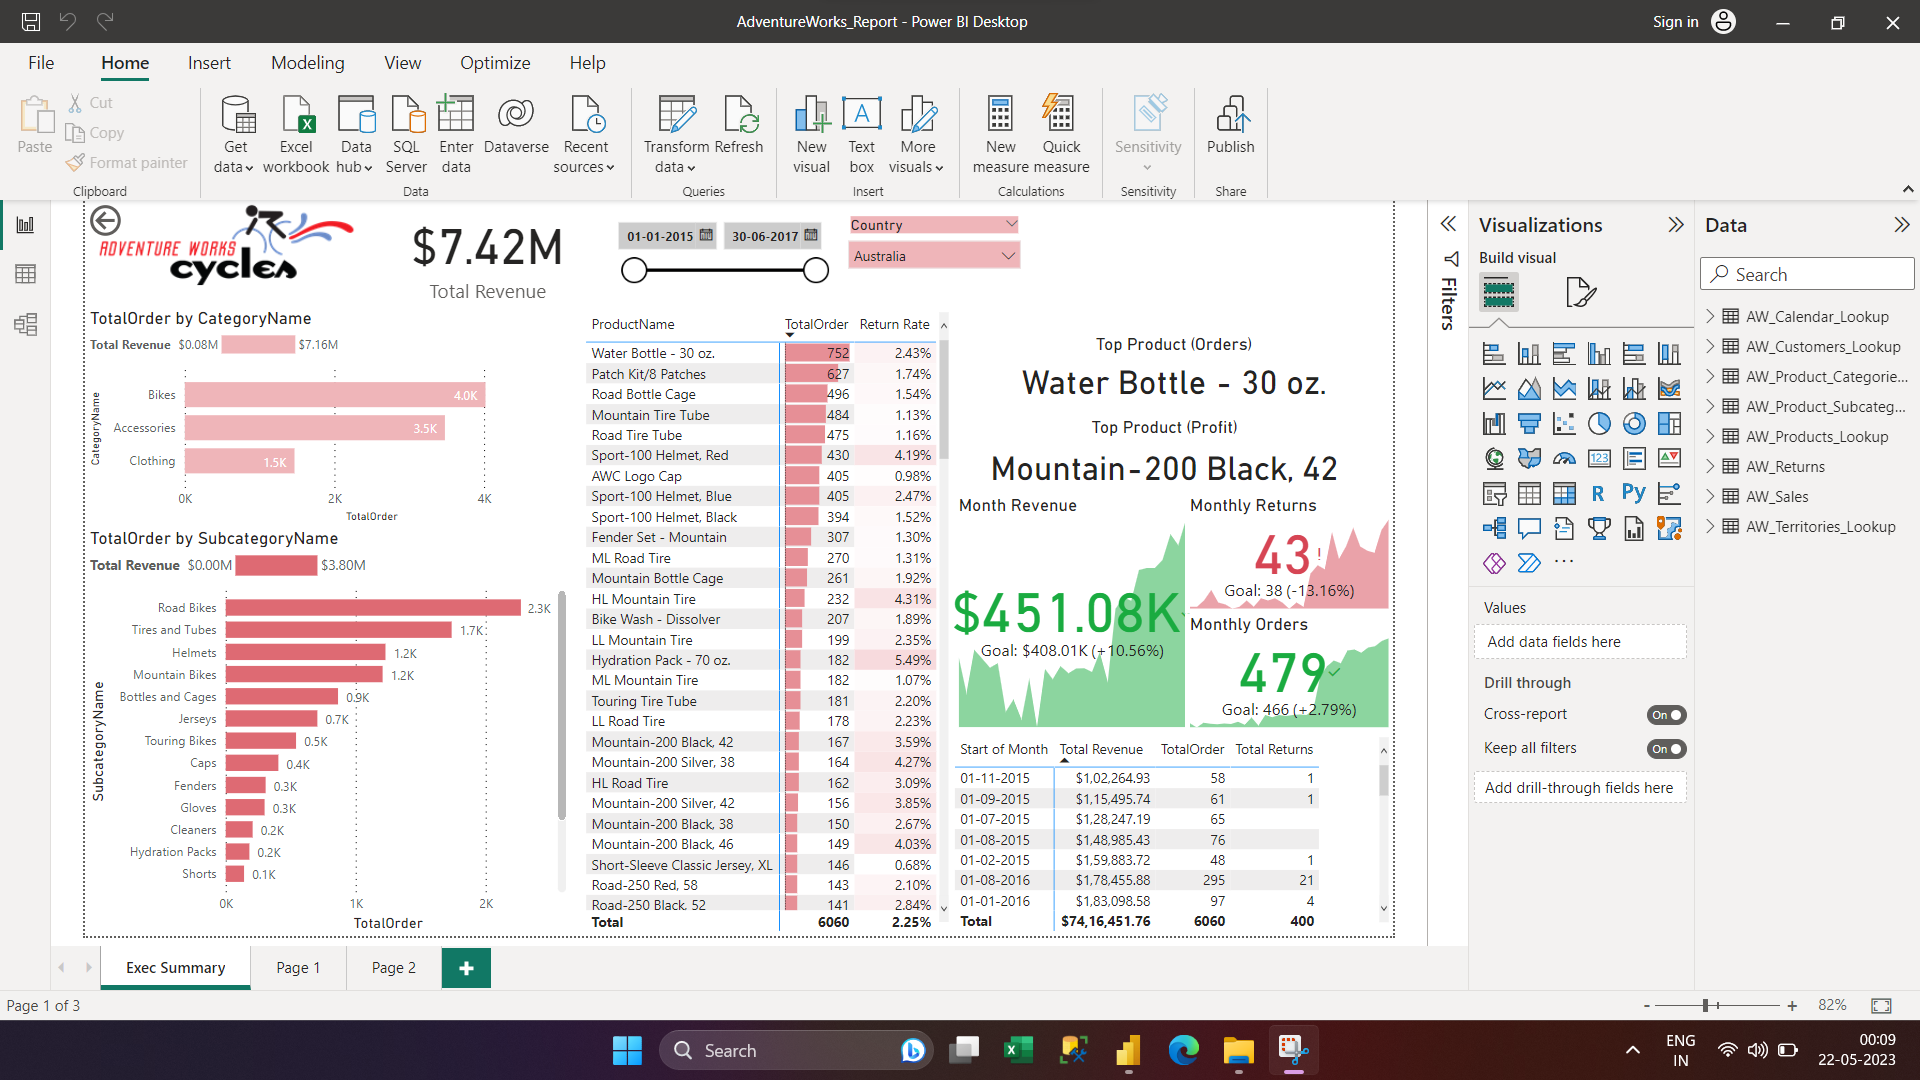
Task: Click the right date slider handle
Action: pyautogui.click(x=816, y=270)
